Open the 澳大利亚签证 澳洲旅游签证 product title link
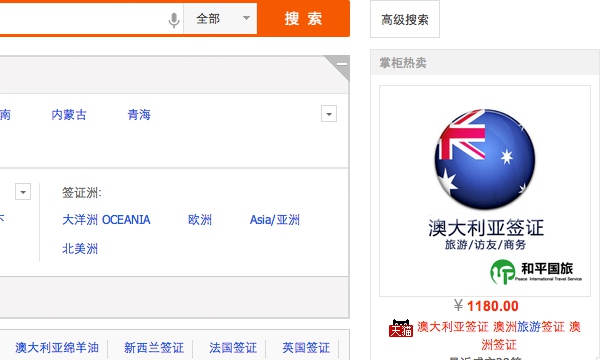600x360 pixels. click(x=499, y=336)
